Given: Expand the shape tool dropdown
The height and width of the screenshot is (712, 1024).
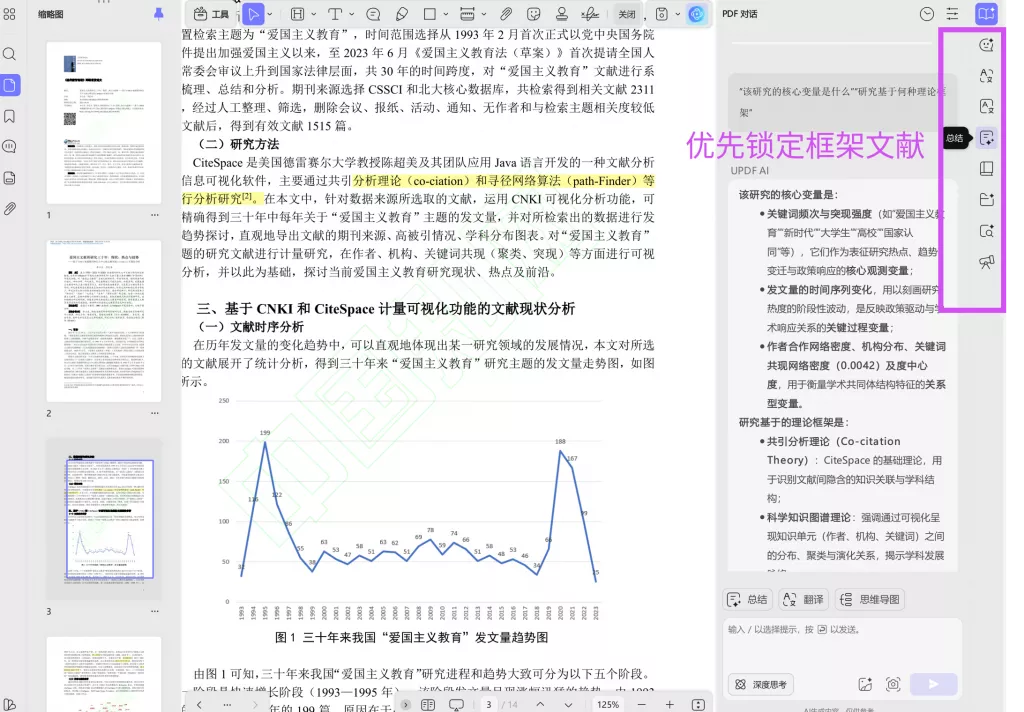Looking at the screenshot, I should click(x=448, y=14).
